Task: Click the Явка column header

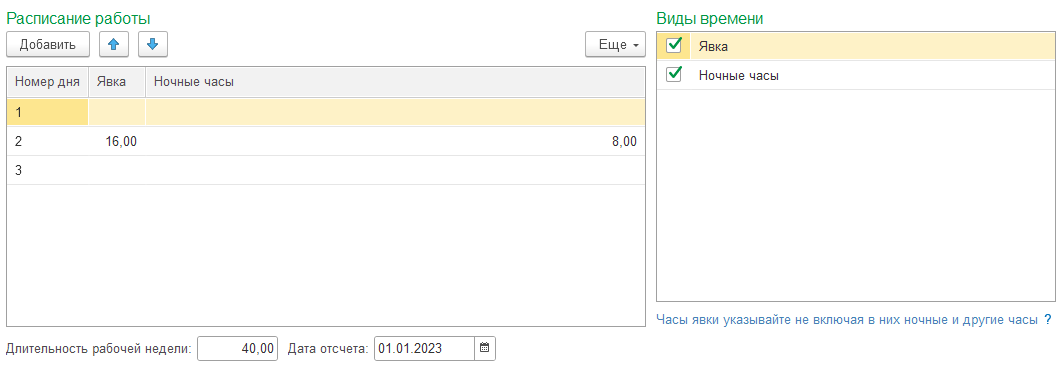Action: (x=116, y=82)
